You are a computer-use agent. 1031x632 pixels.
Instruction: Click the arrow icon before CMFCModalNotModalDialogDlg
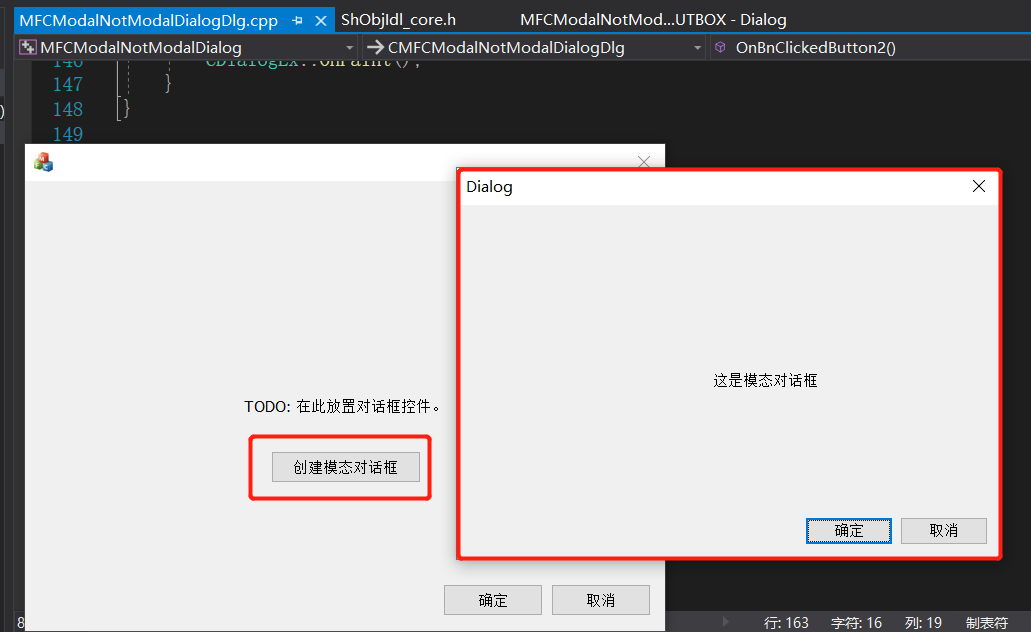(375, 47)
